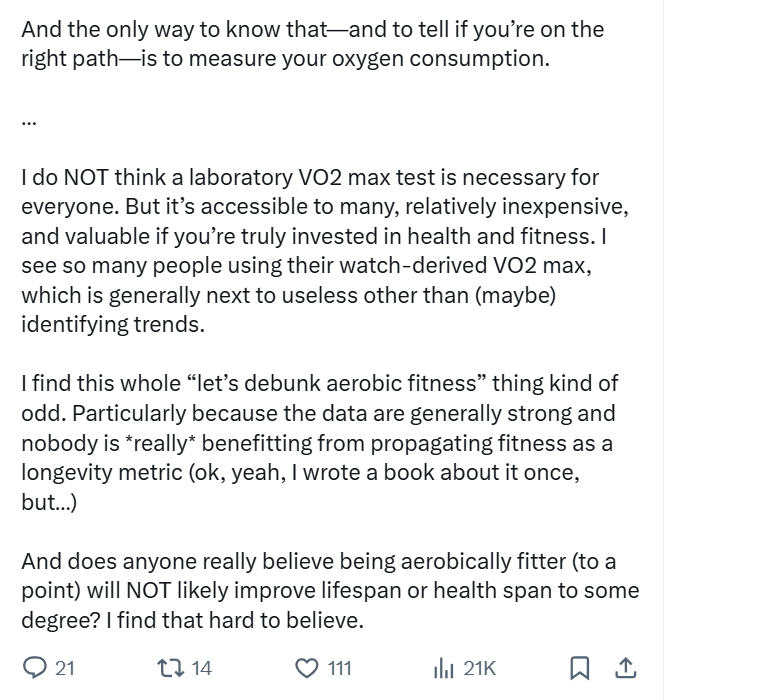Viewport: 758px width, 700px height.
Task: Bookmark this post
Action: [x=580, y=667]
